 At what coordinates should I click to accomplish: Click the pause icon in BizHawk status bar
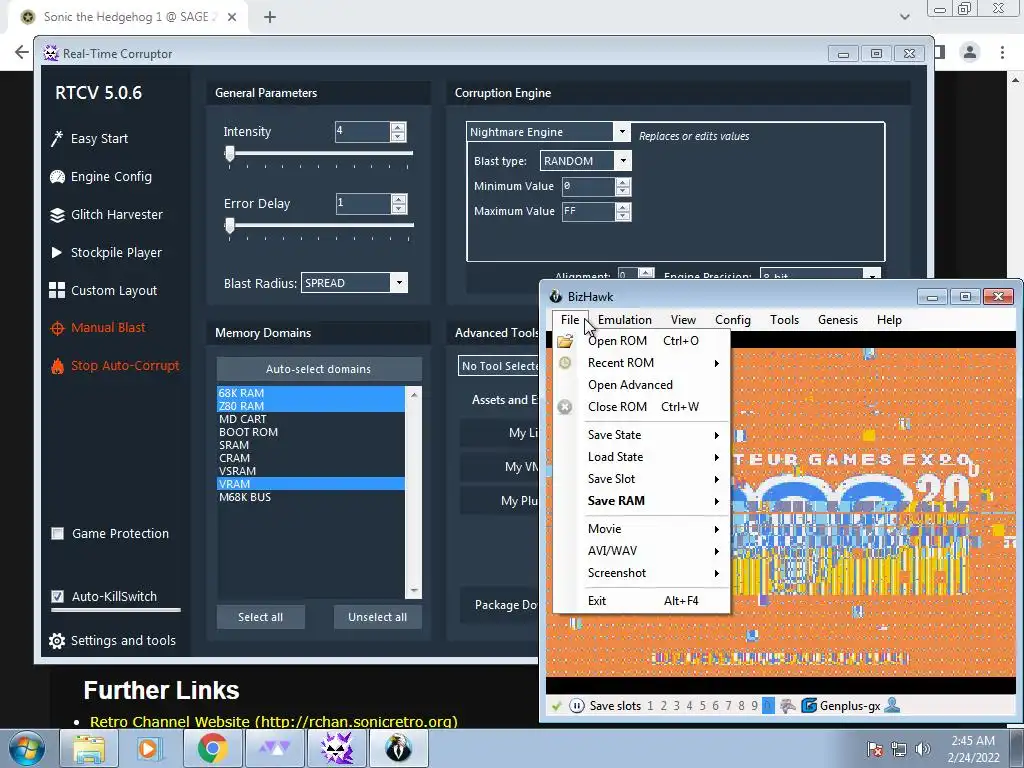point(577,706)
